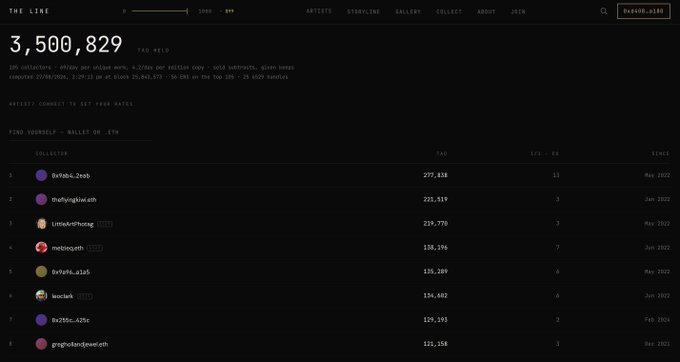Open the search magnifier icon

tap(604, 11)
